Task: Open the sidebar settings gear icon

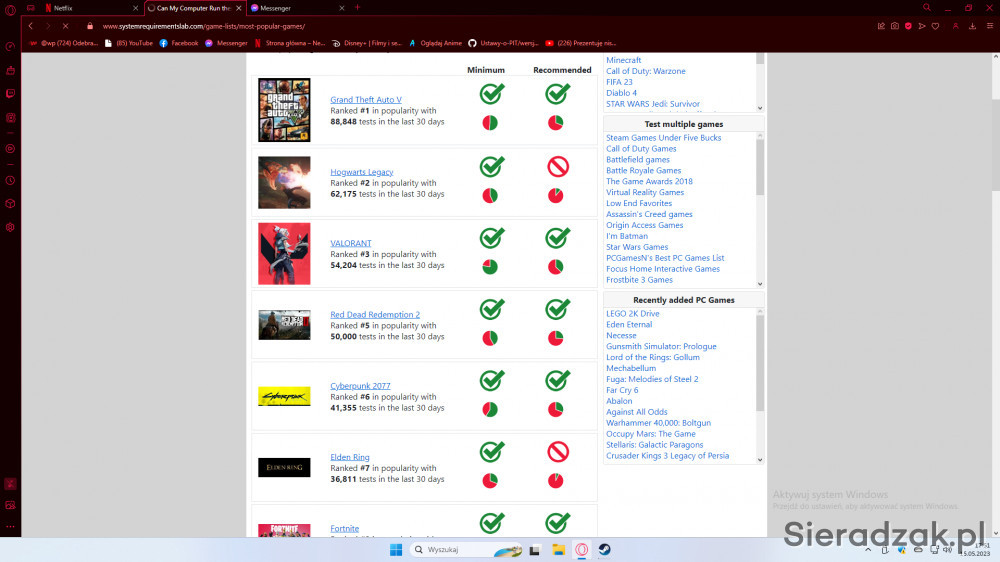Action: coord(10,227)
